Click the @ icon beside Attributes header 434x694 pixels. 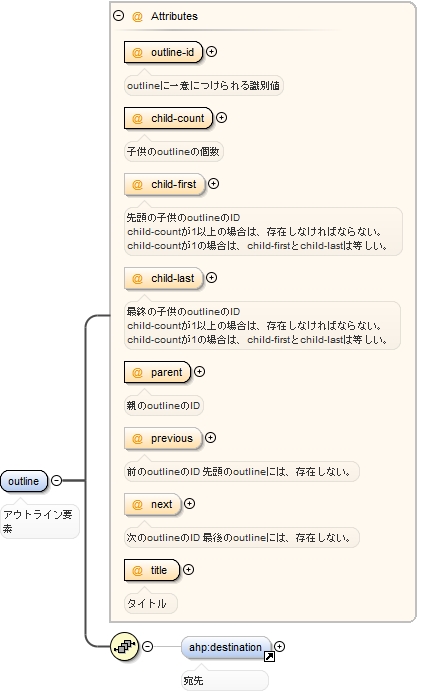[x=137, y=17]
